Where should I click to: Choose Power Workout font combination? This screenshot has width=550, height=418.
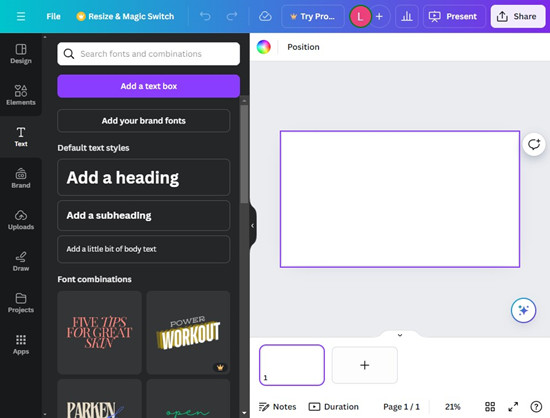tap(188, 332)
